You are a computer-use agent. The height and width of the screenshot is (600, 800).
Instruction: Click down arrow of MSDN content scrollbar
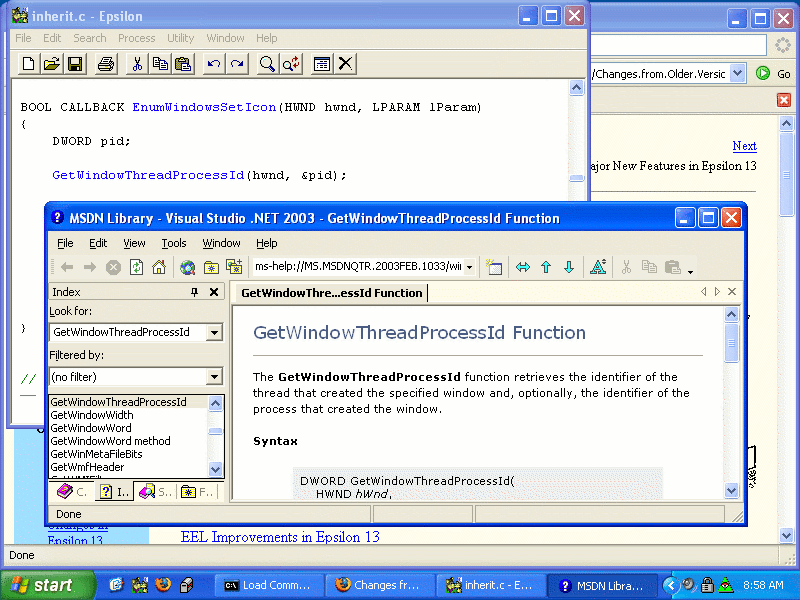731,490
